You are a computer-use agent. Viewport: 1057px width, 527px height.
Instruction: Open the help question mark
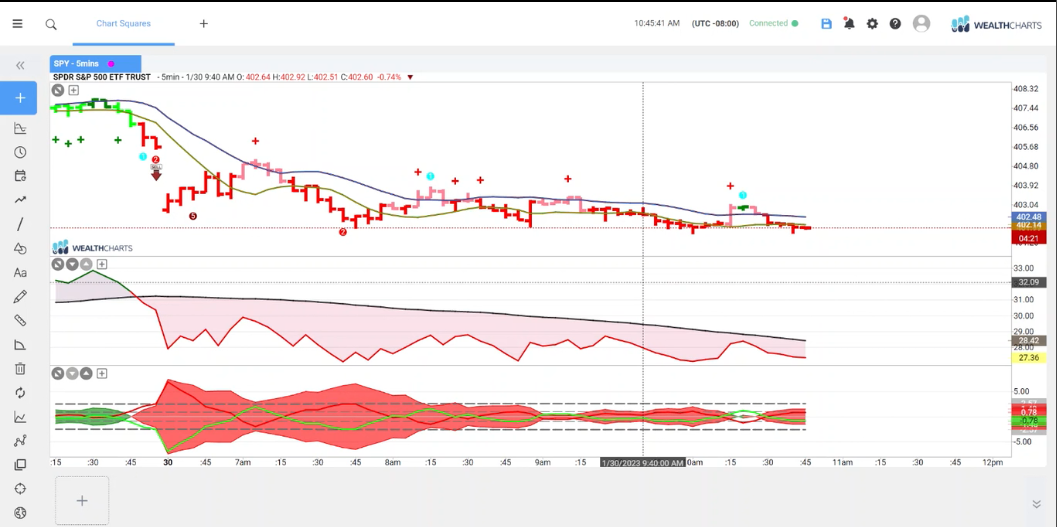point(895,24)
